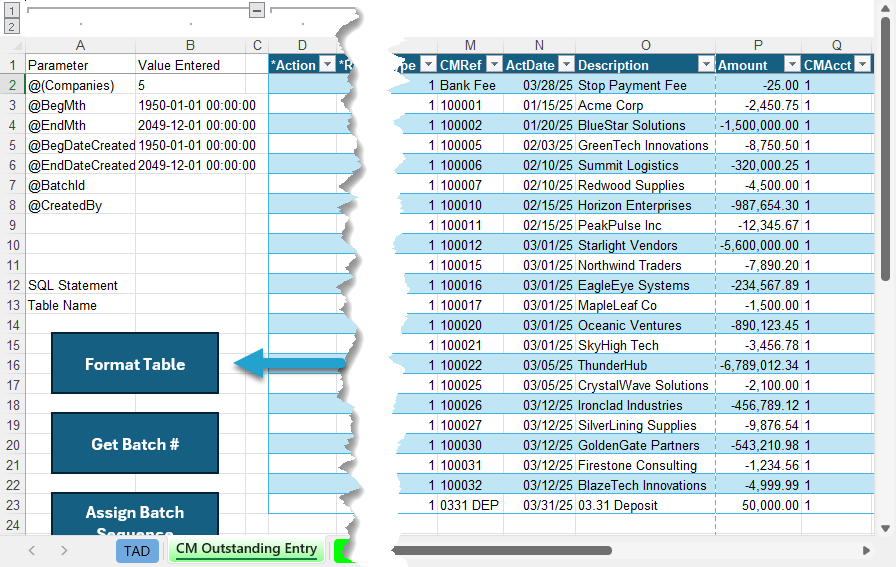Viewport: 896px width, 567px height.
Task: Click the SQL Statement cell
Action: click(x=81, y=285)
